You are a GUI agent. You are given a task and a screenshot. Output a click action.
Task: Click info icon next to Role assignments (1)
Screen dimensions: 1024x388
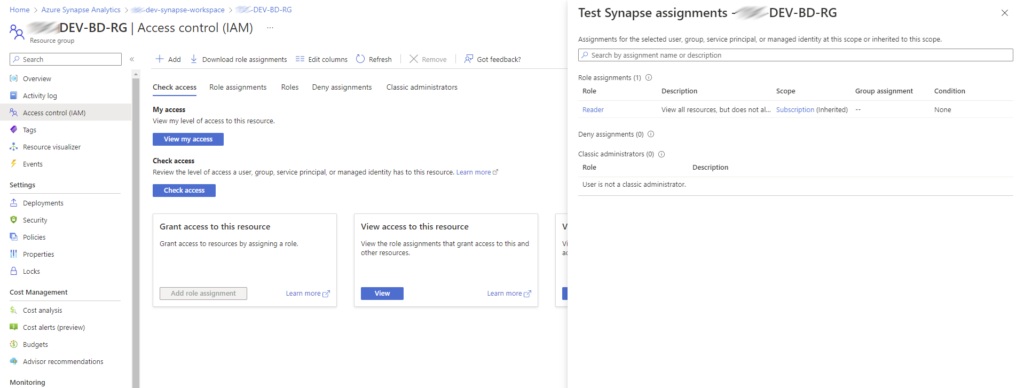(648, 77)
